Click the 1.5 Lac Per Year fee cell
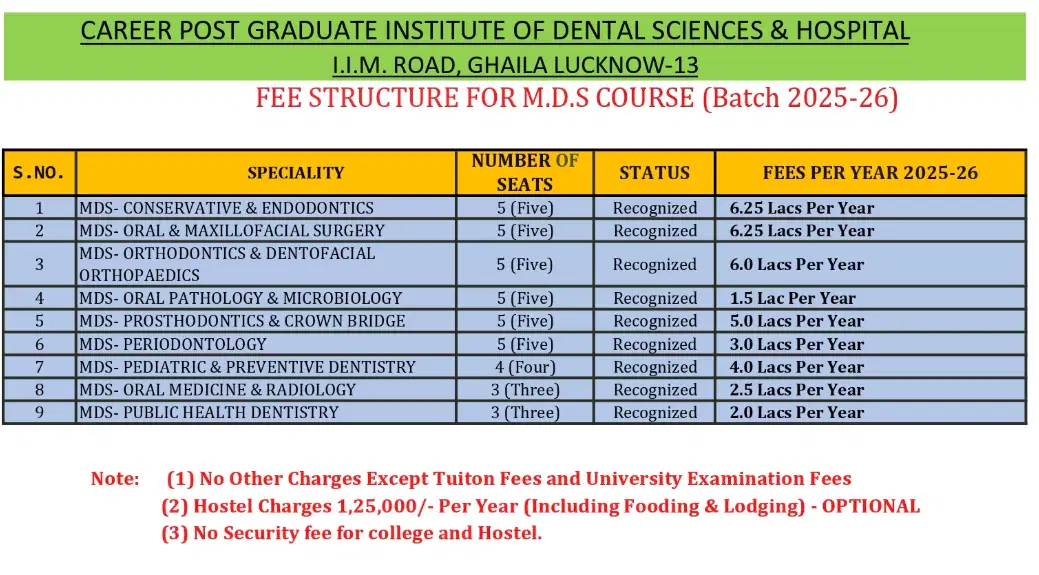1039x575 pixels. tap(793, 298)
